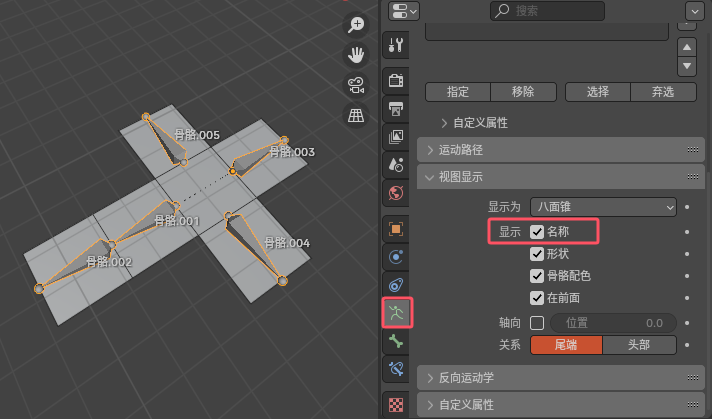Image resolution: width=712 pixels, height=419 pixels.
Task: Open the Render properties tab
Action: point(396,81)
